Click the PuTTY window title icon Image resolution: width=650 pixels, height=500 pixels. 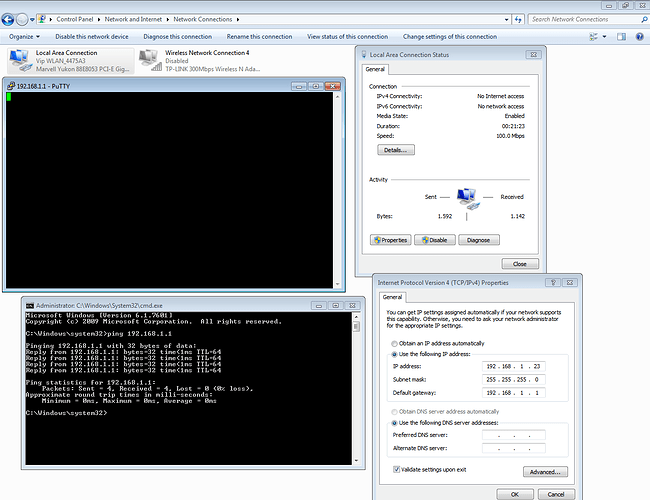click(x=11, y=86)
